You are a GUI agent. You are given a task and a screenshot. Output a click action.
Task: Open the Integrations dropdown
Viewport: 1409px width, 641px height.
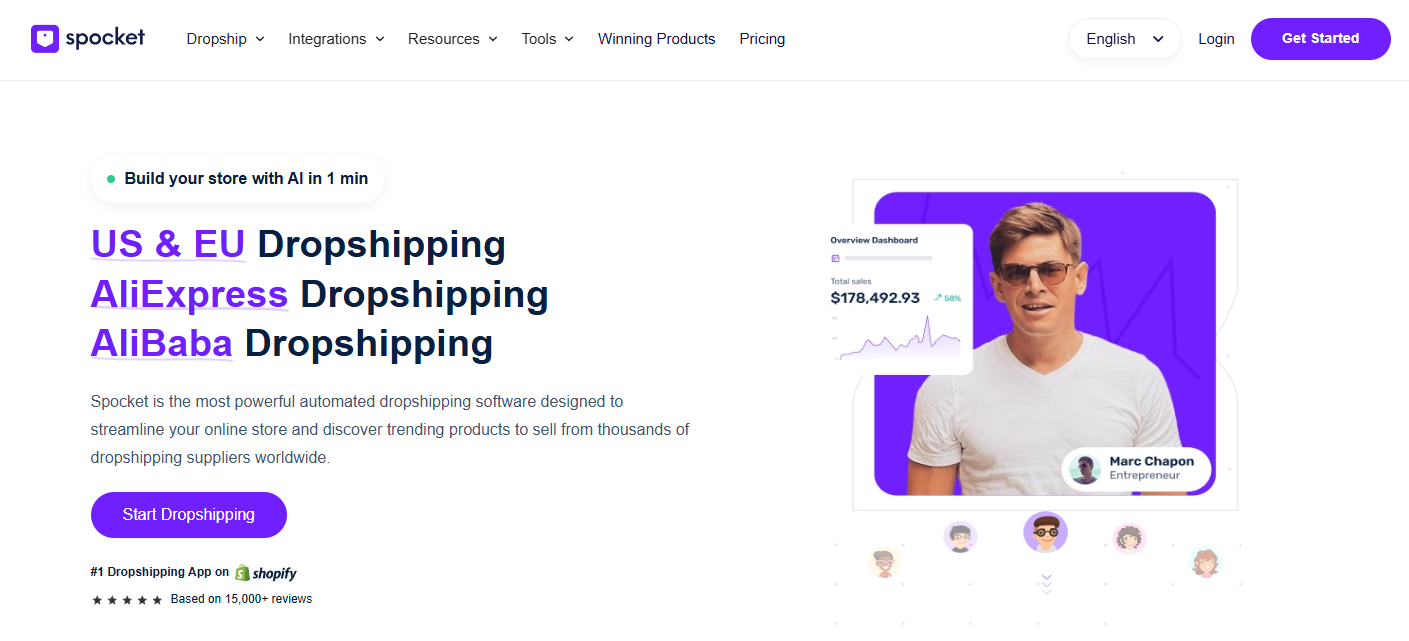pos(337,39)
